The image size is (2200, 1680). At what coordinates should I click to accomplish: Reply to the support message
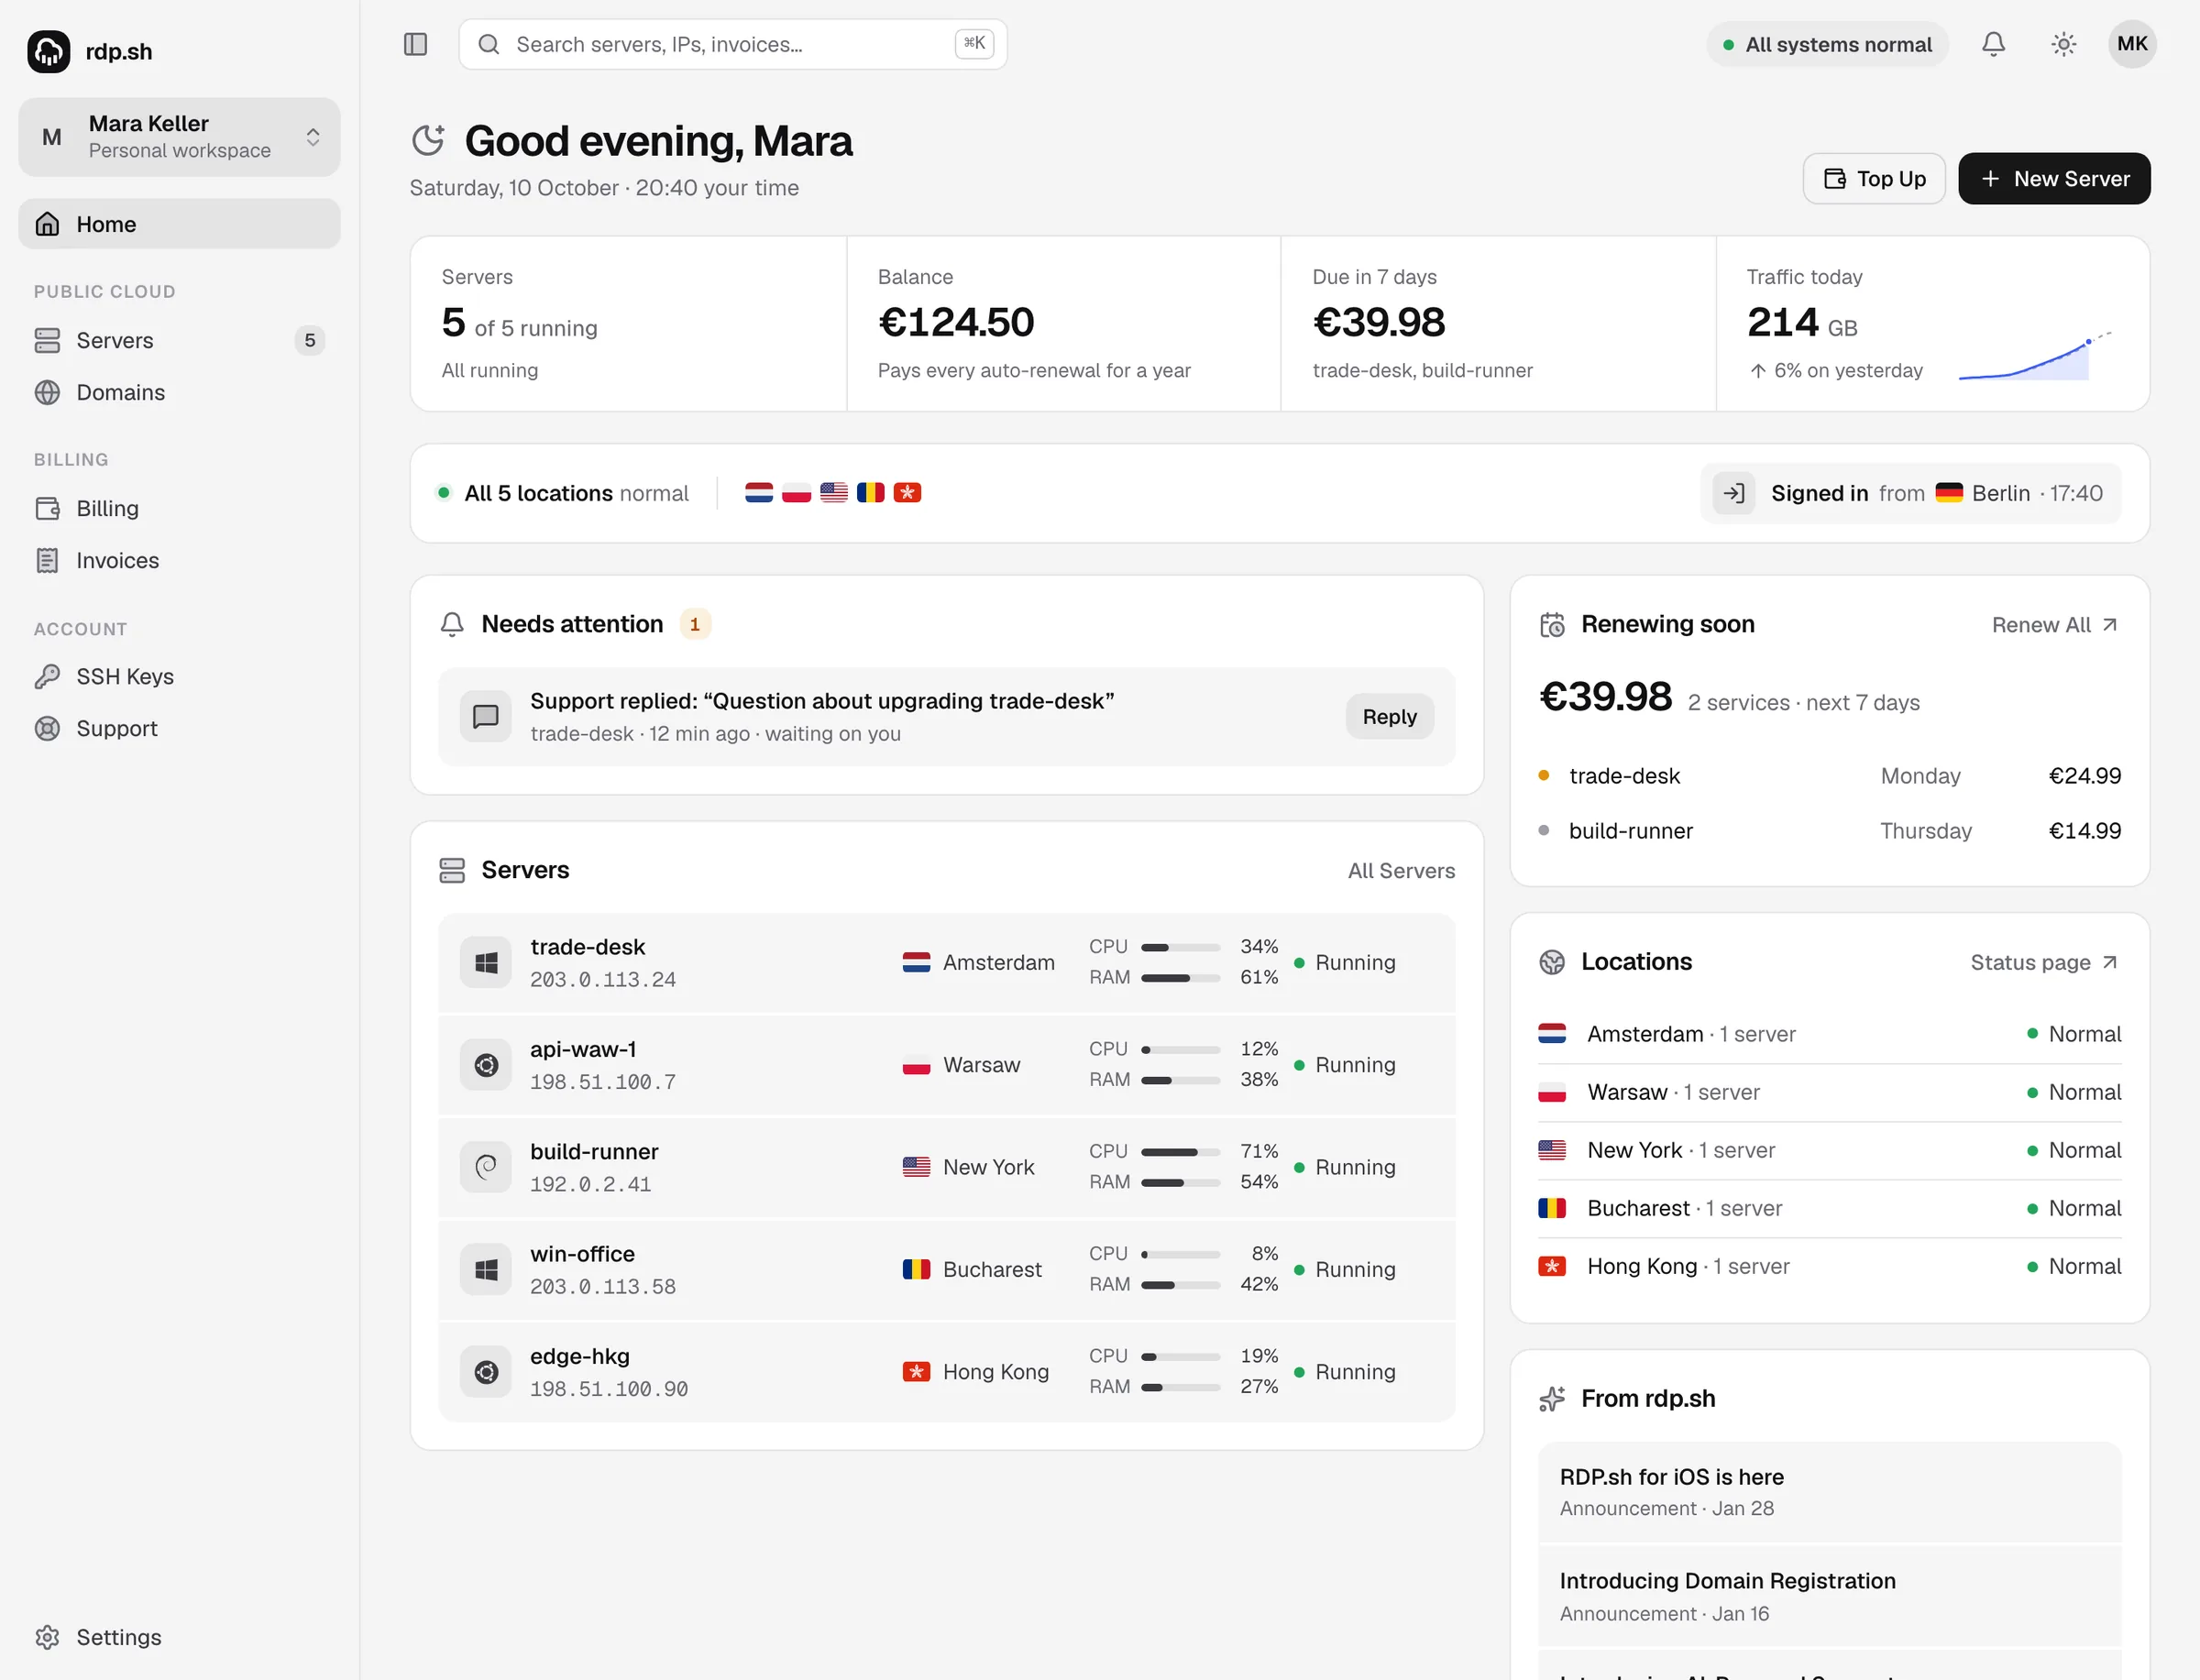coord(1389,717)
